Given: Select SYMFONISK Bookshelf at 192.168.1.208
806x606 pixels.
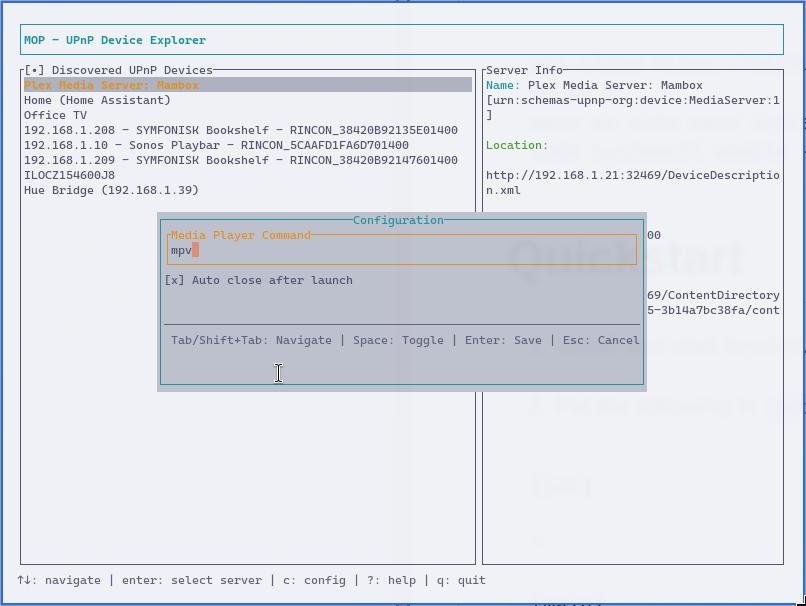Looking at the screenshot, I should point(240,130).
